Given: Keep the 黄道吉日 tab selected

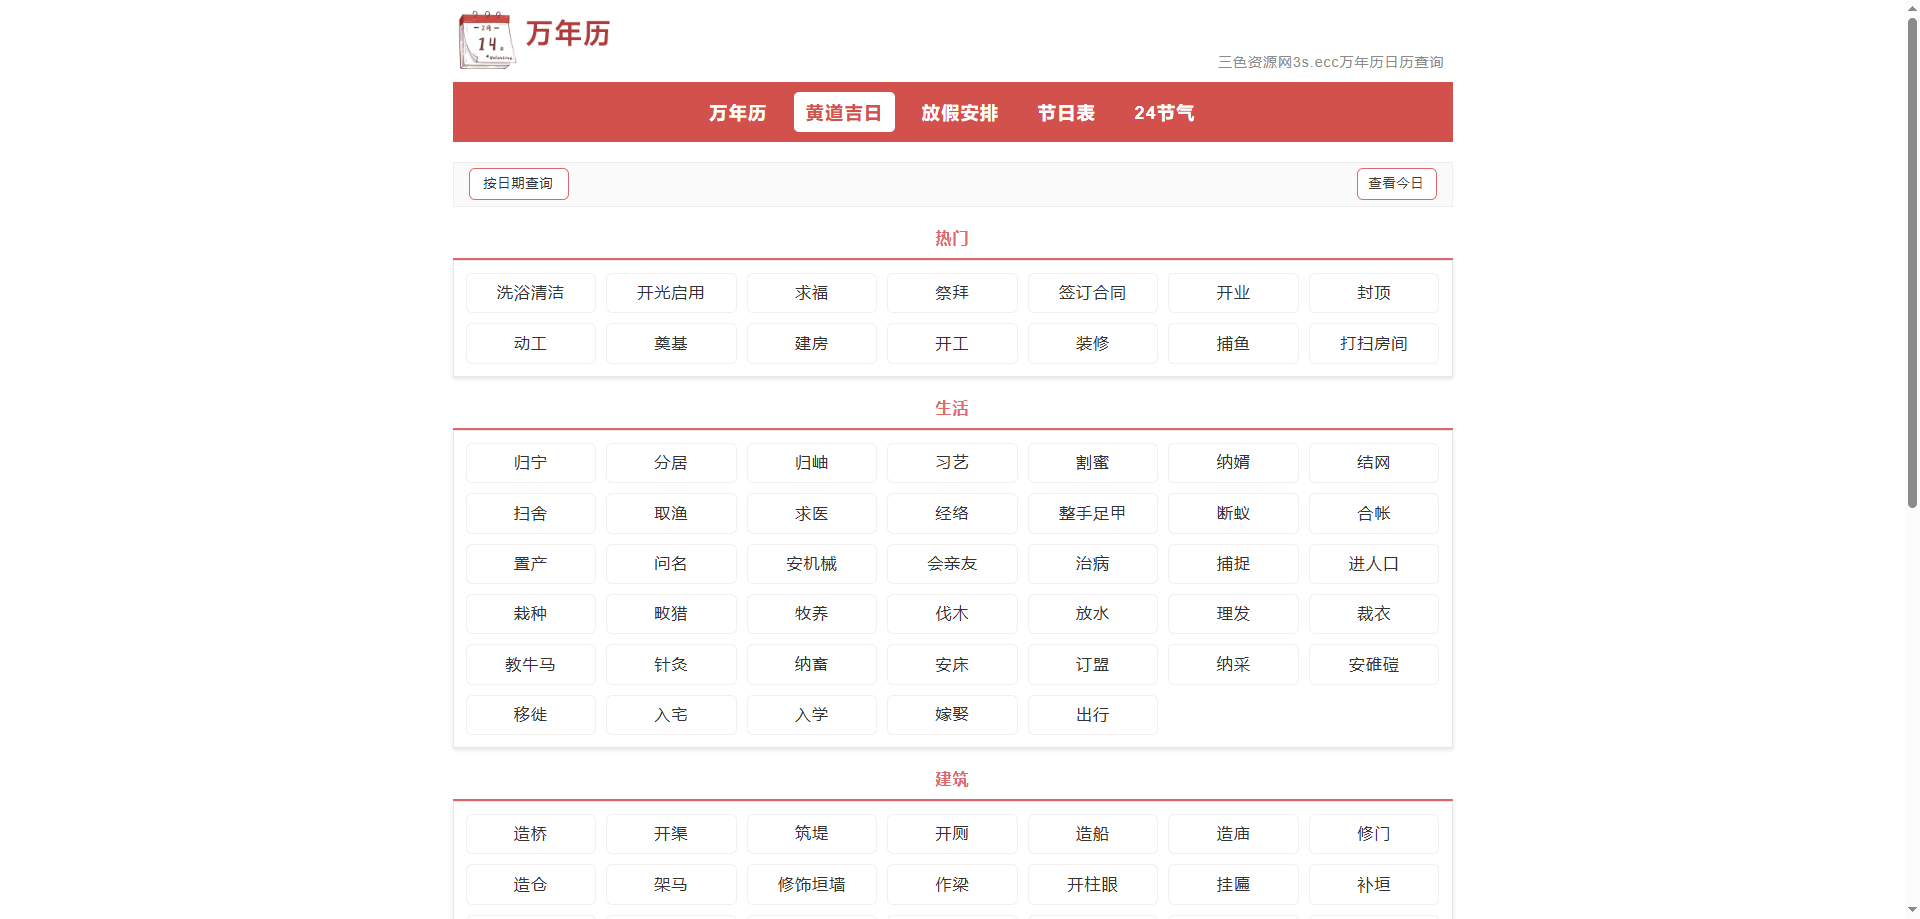Looking at the screenshot, I should tap(843, 112).
